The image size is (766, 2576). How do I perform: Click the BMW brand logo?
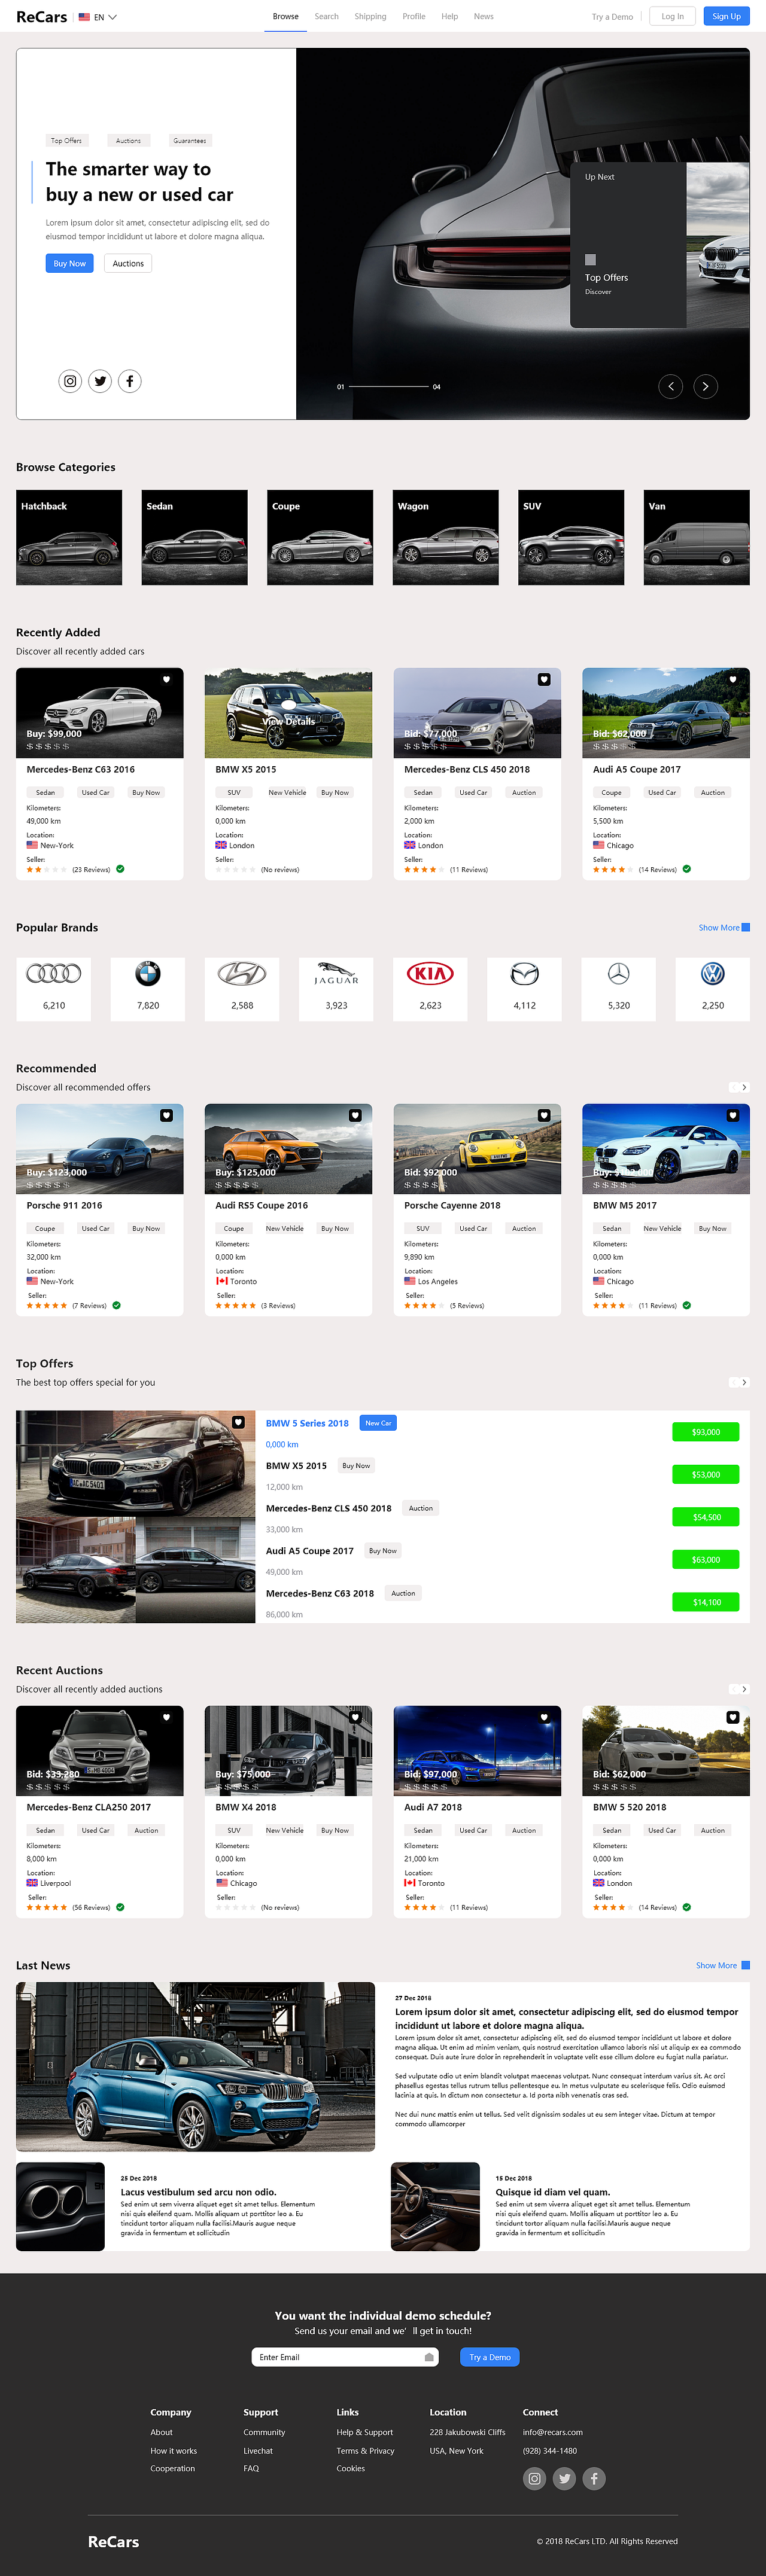click(x=148, y=973)
